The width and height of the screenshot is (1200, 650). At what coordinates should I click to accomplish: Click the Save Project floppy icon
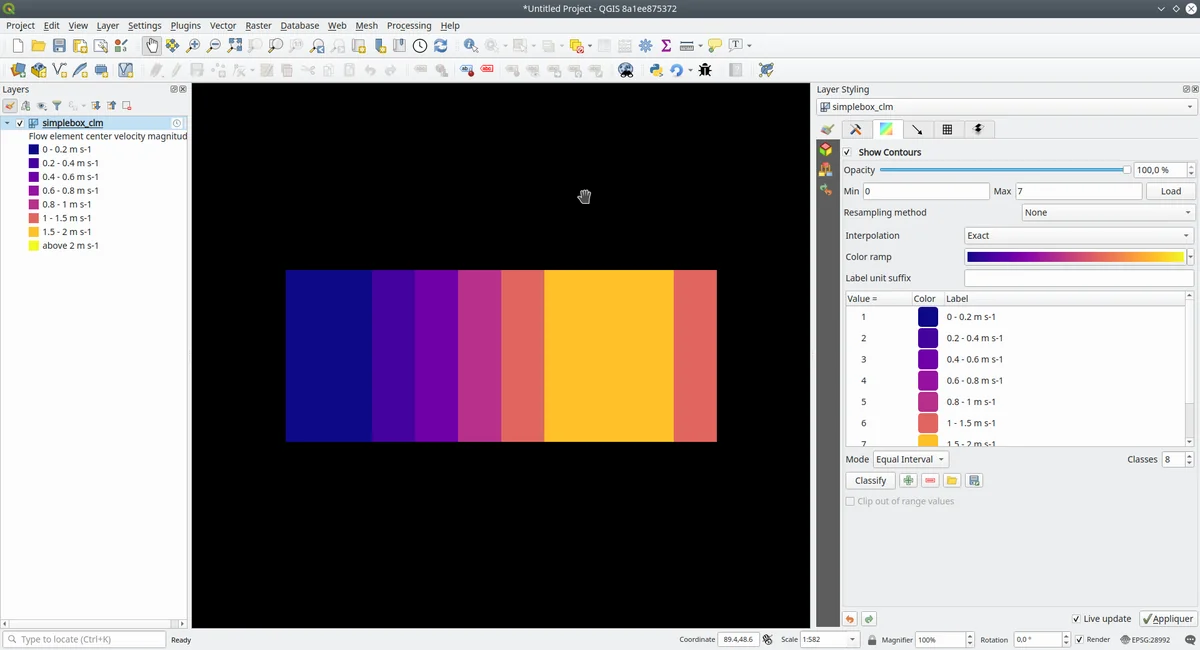pos(59,46)
